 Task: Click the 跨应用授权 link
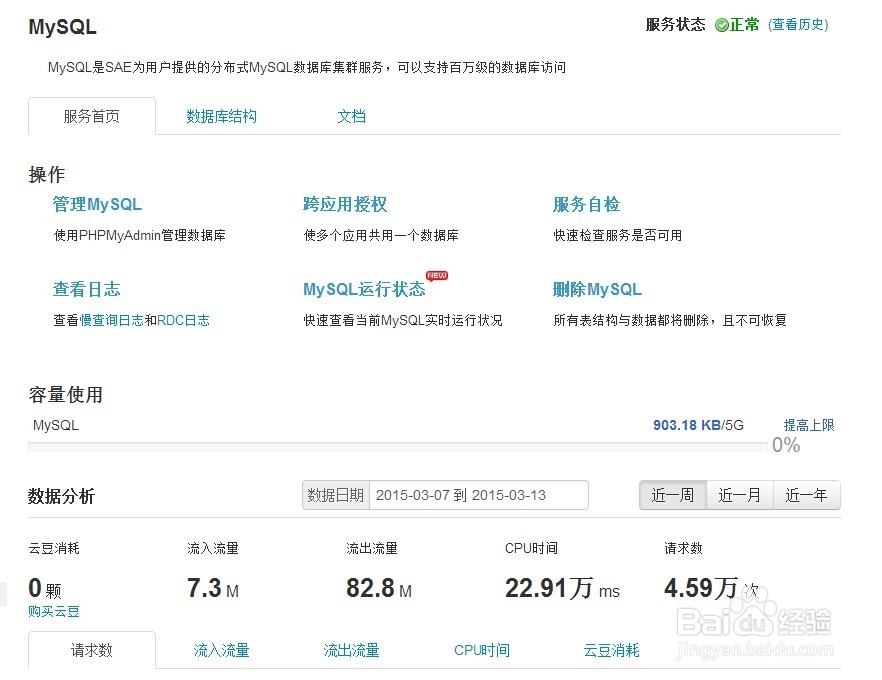tap(345, 204)
